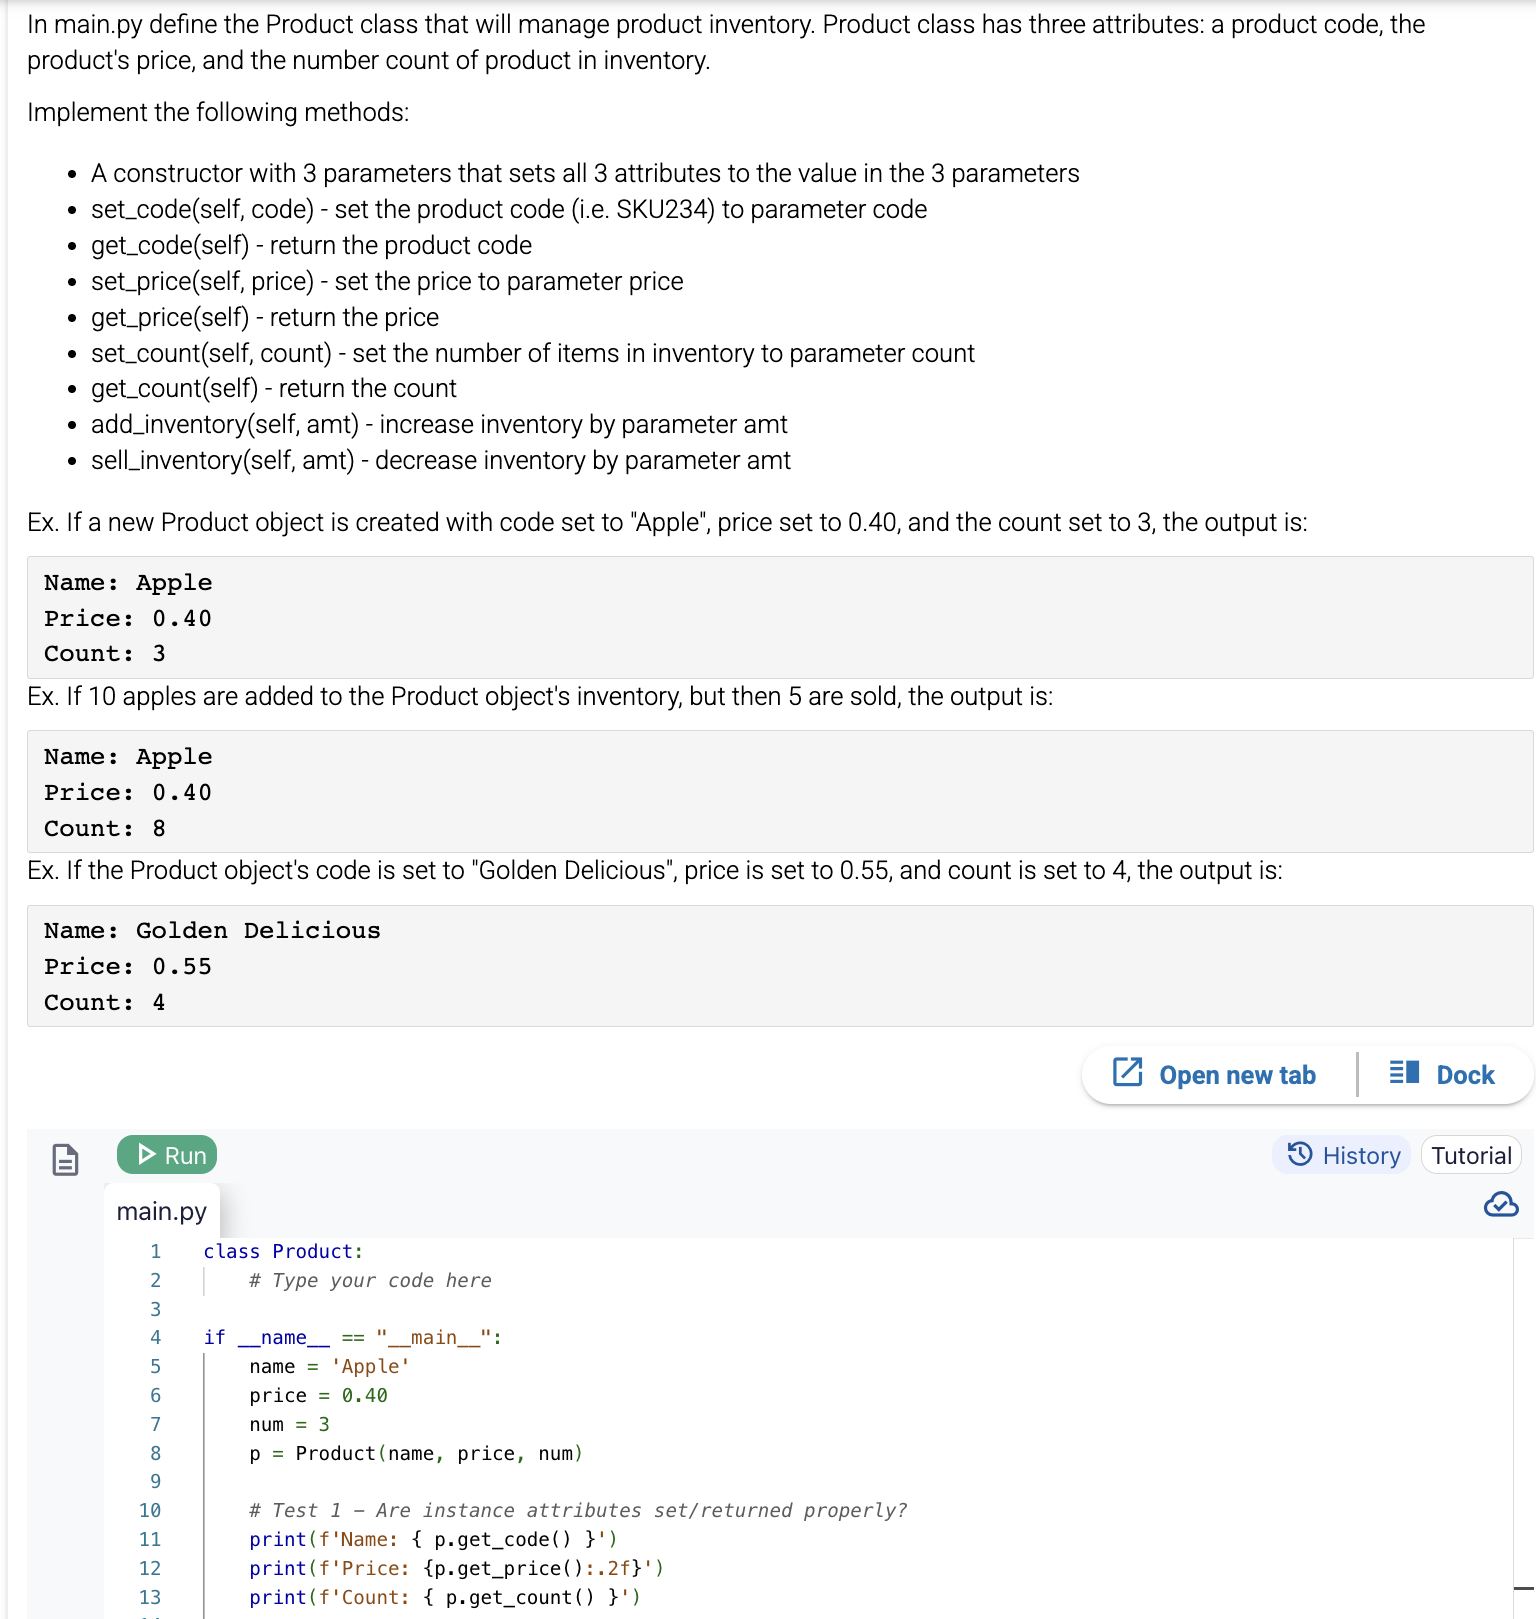The image size is (1536, 1619).
Task: Dock the editor panel
Action: click(x=1442, y=1075)
